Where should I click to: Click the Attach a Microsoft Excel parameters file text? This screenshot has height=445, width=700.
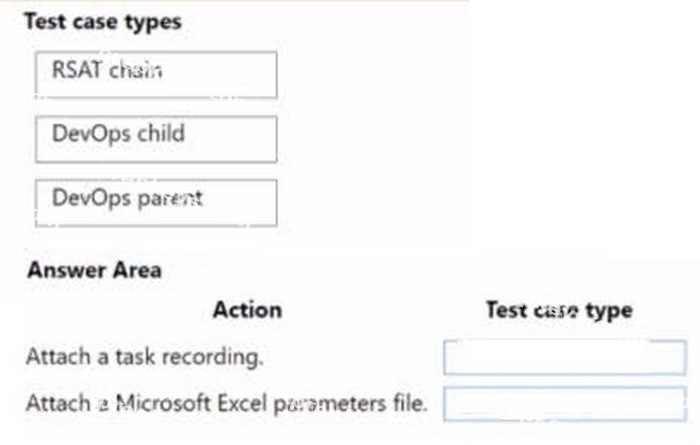pyautogui.click(x=227, y=403)
